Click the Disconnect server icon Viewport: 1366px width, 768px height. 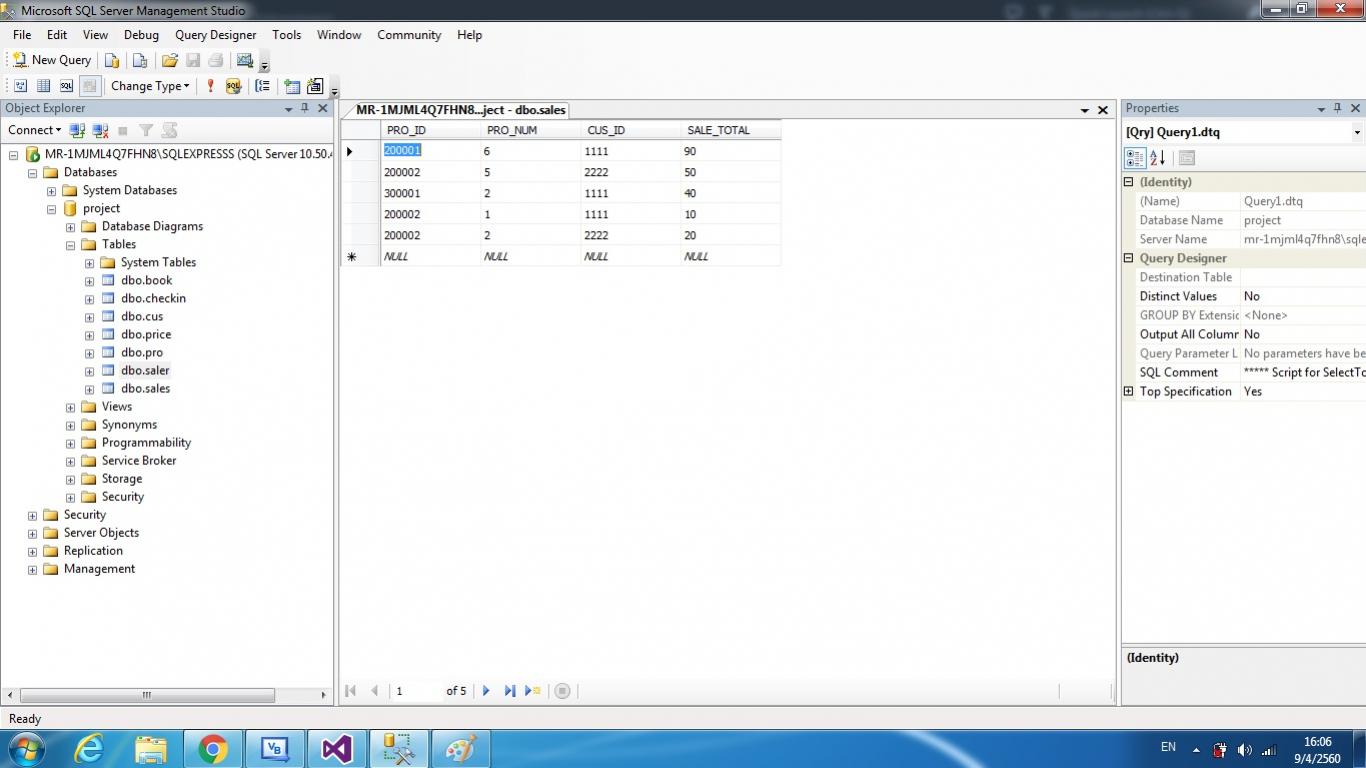click(100, 130)
